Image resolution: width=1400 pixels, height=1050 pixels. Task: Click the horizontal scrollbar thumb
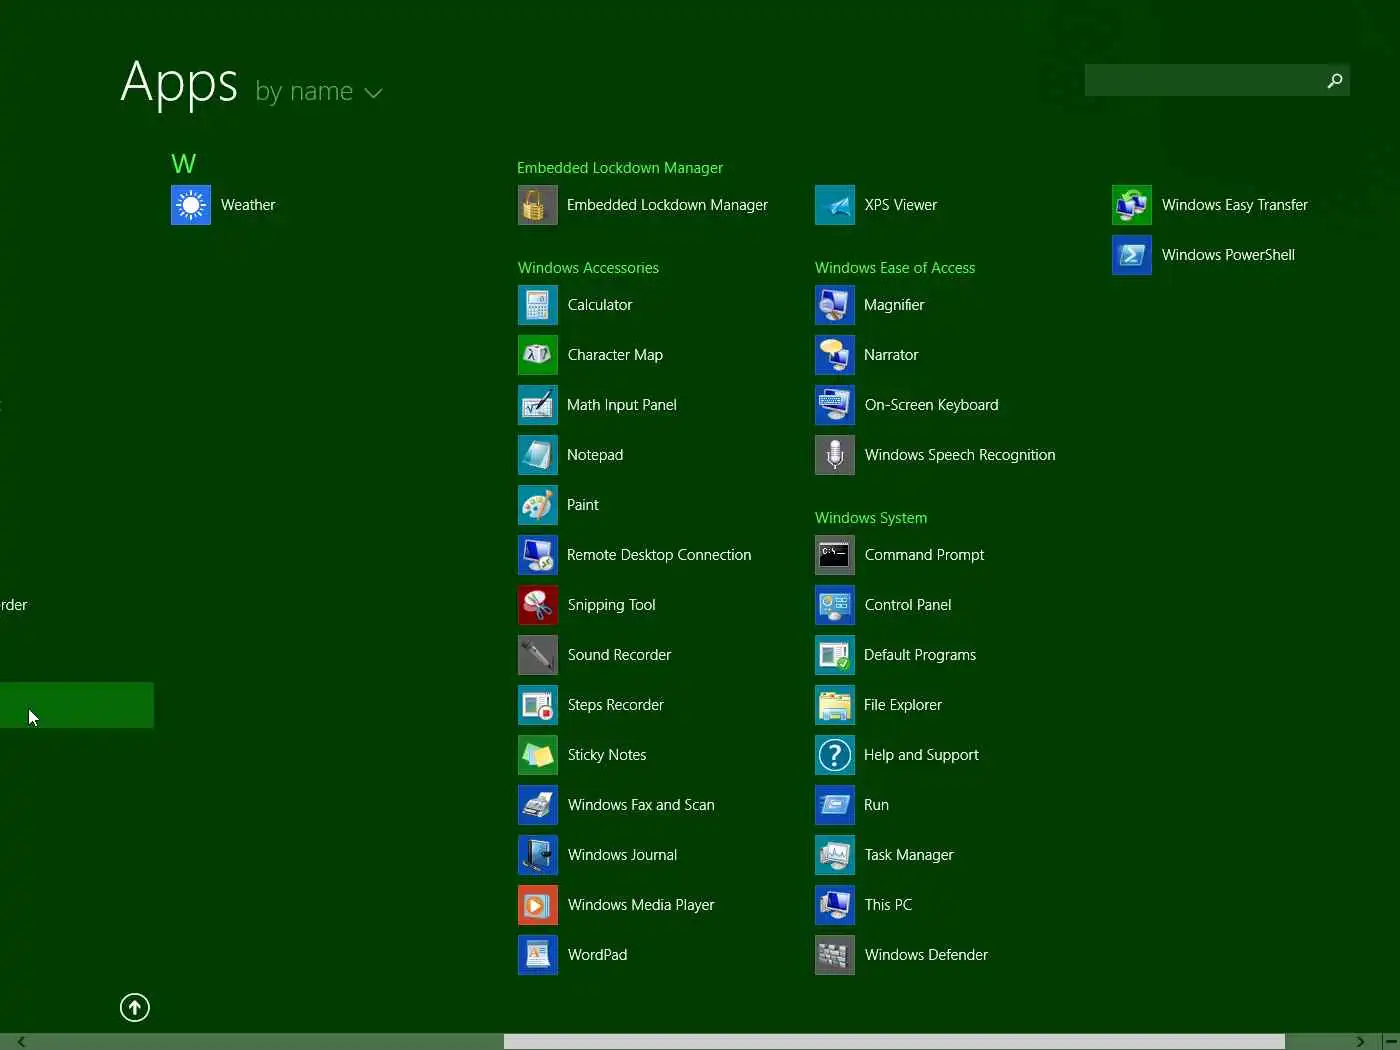[894, 1042]
